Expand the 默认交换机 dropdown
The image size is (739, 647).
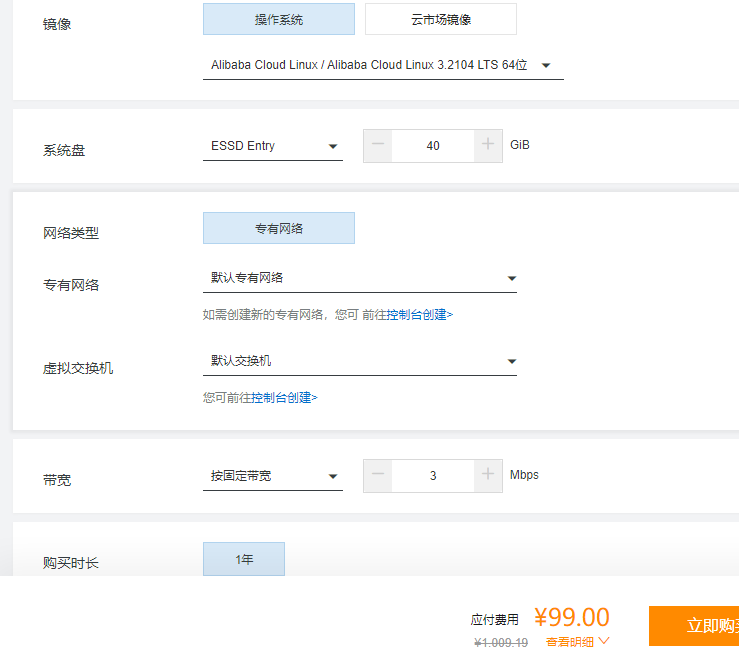tap(359, 361)
